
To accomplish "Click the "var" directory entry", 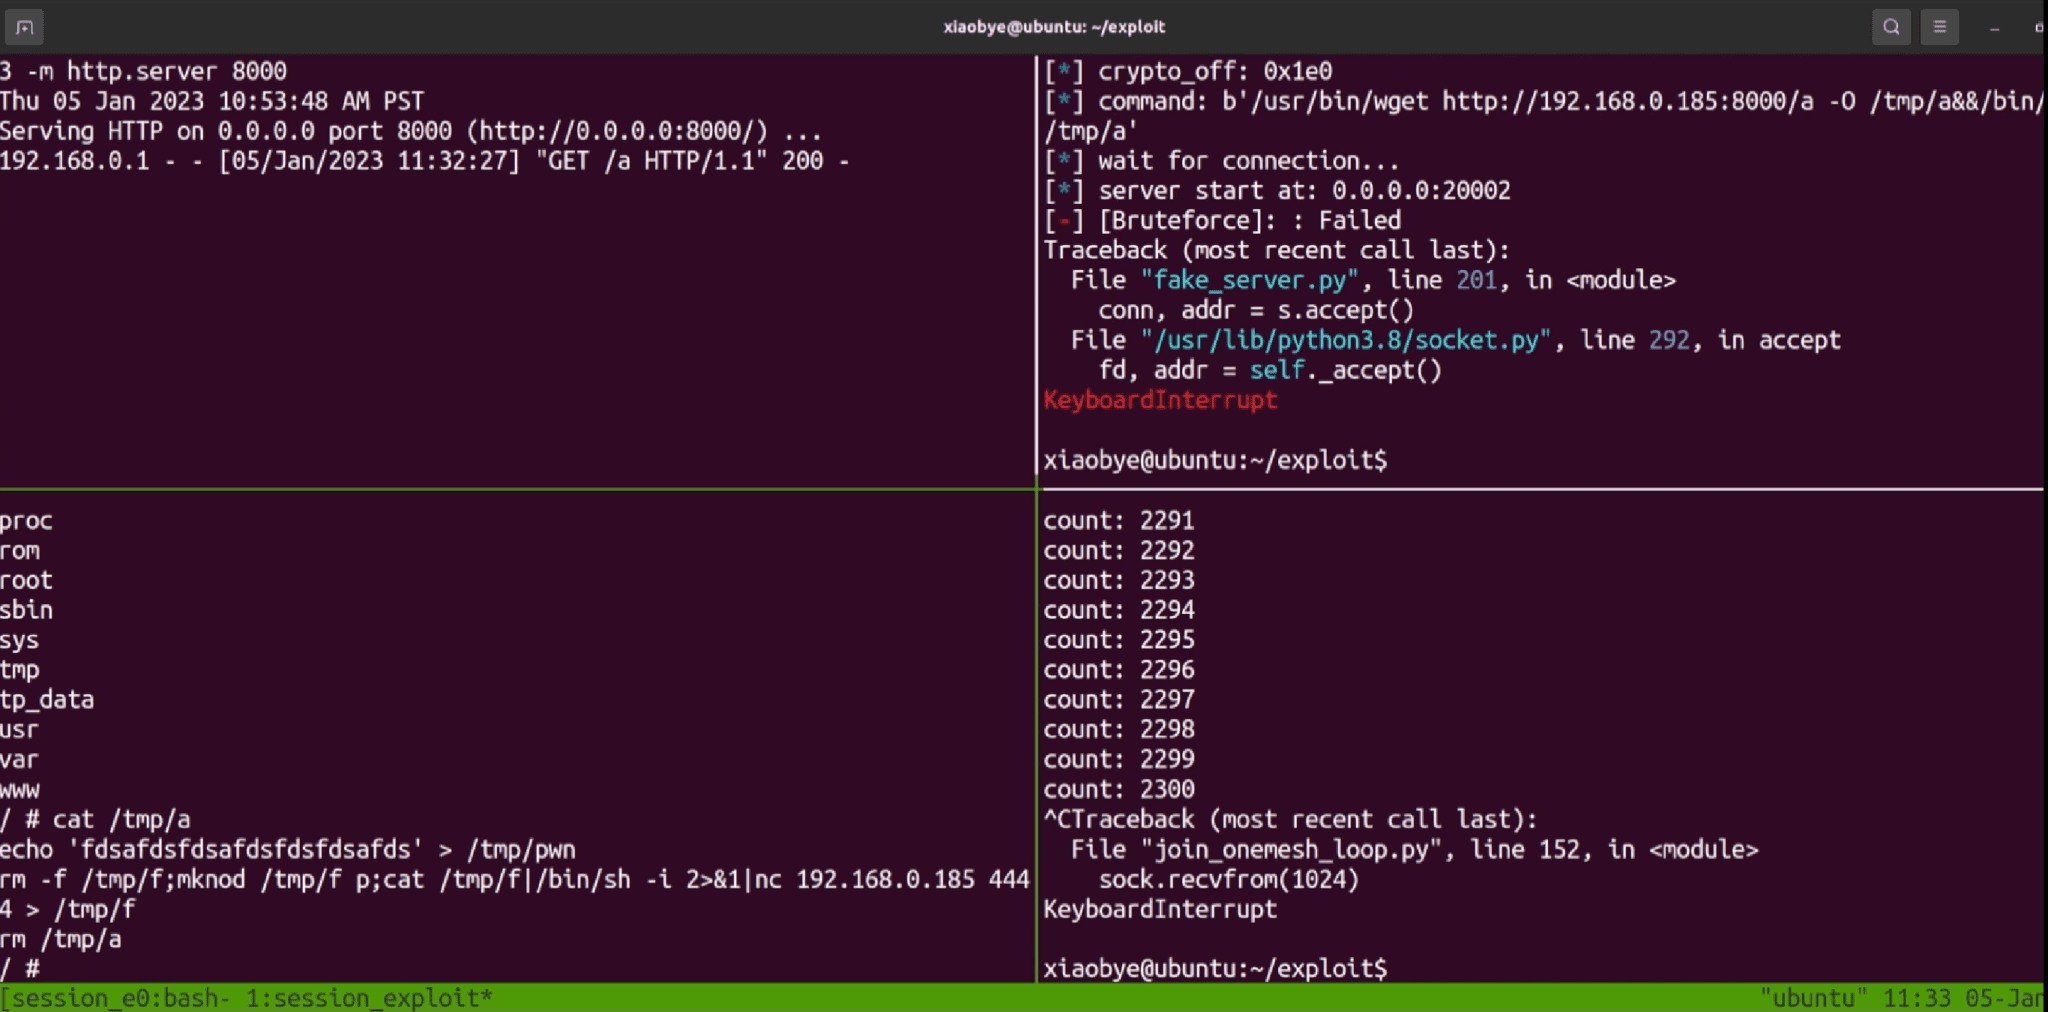I will point(20,760).
